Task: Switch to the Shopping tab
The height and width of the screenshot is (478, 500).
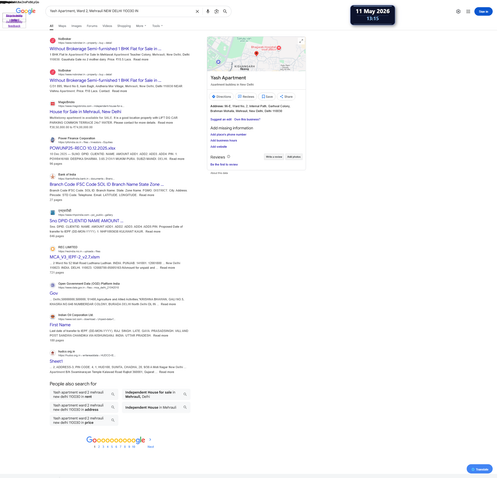Action: tap(125, 26)
